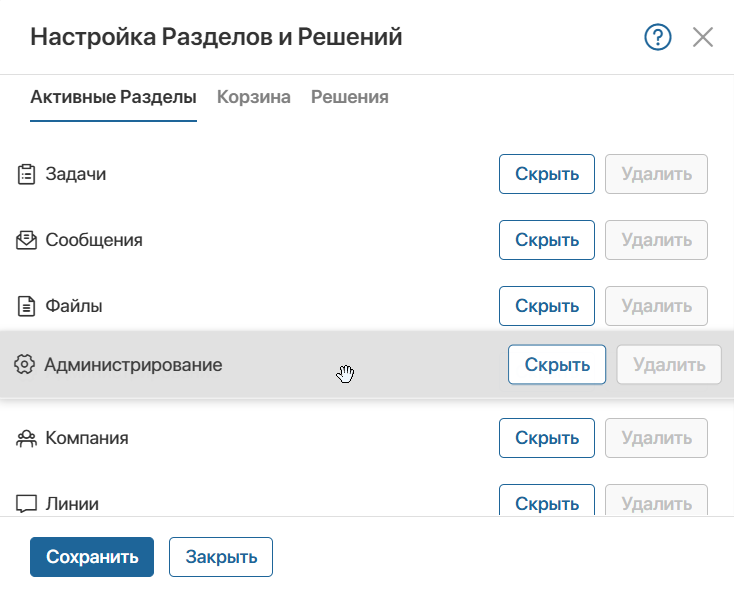
Task: Click Удалить for Компания
Action: click(656, 438)
